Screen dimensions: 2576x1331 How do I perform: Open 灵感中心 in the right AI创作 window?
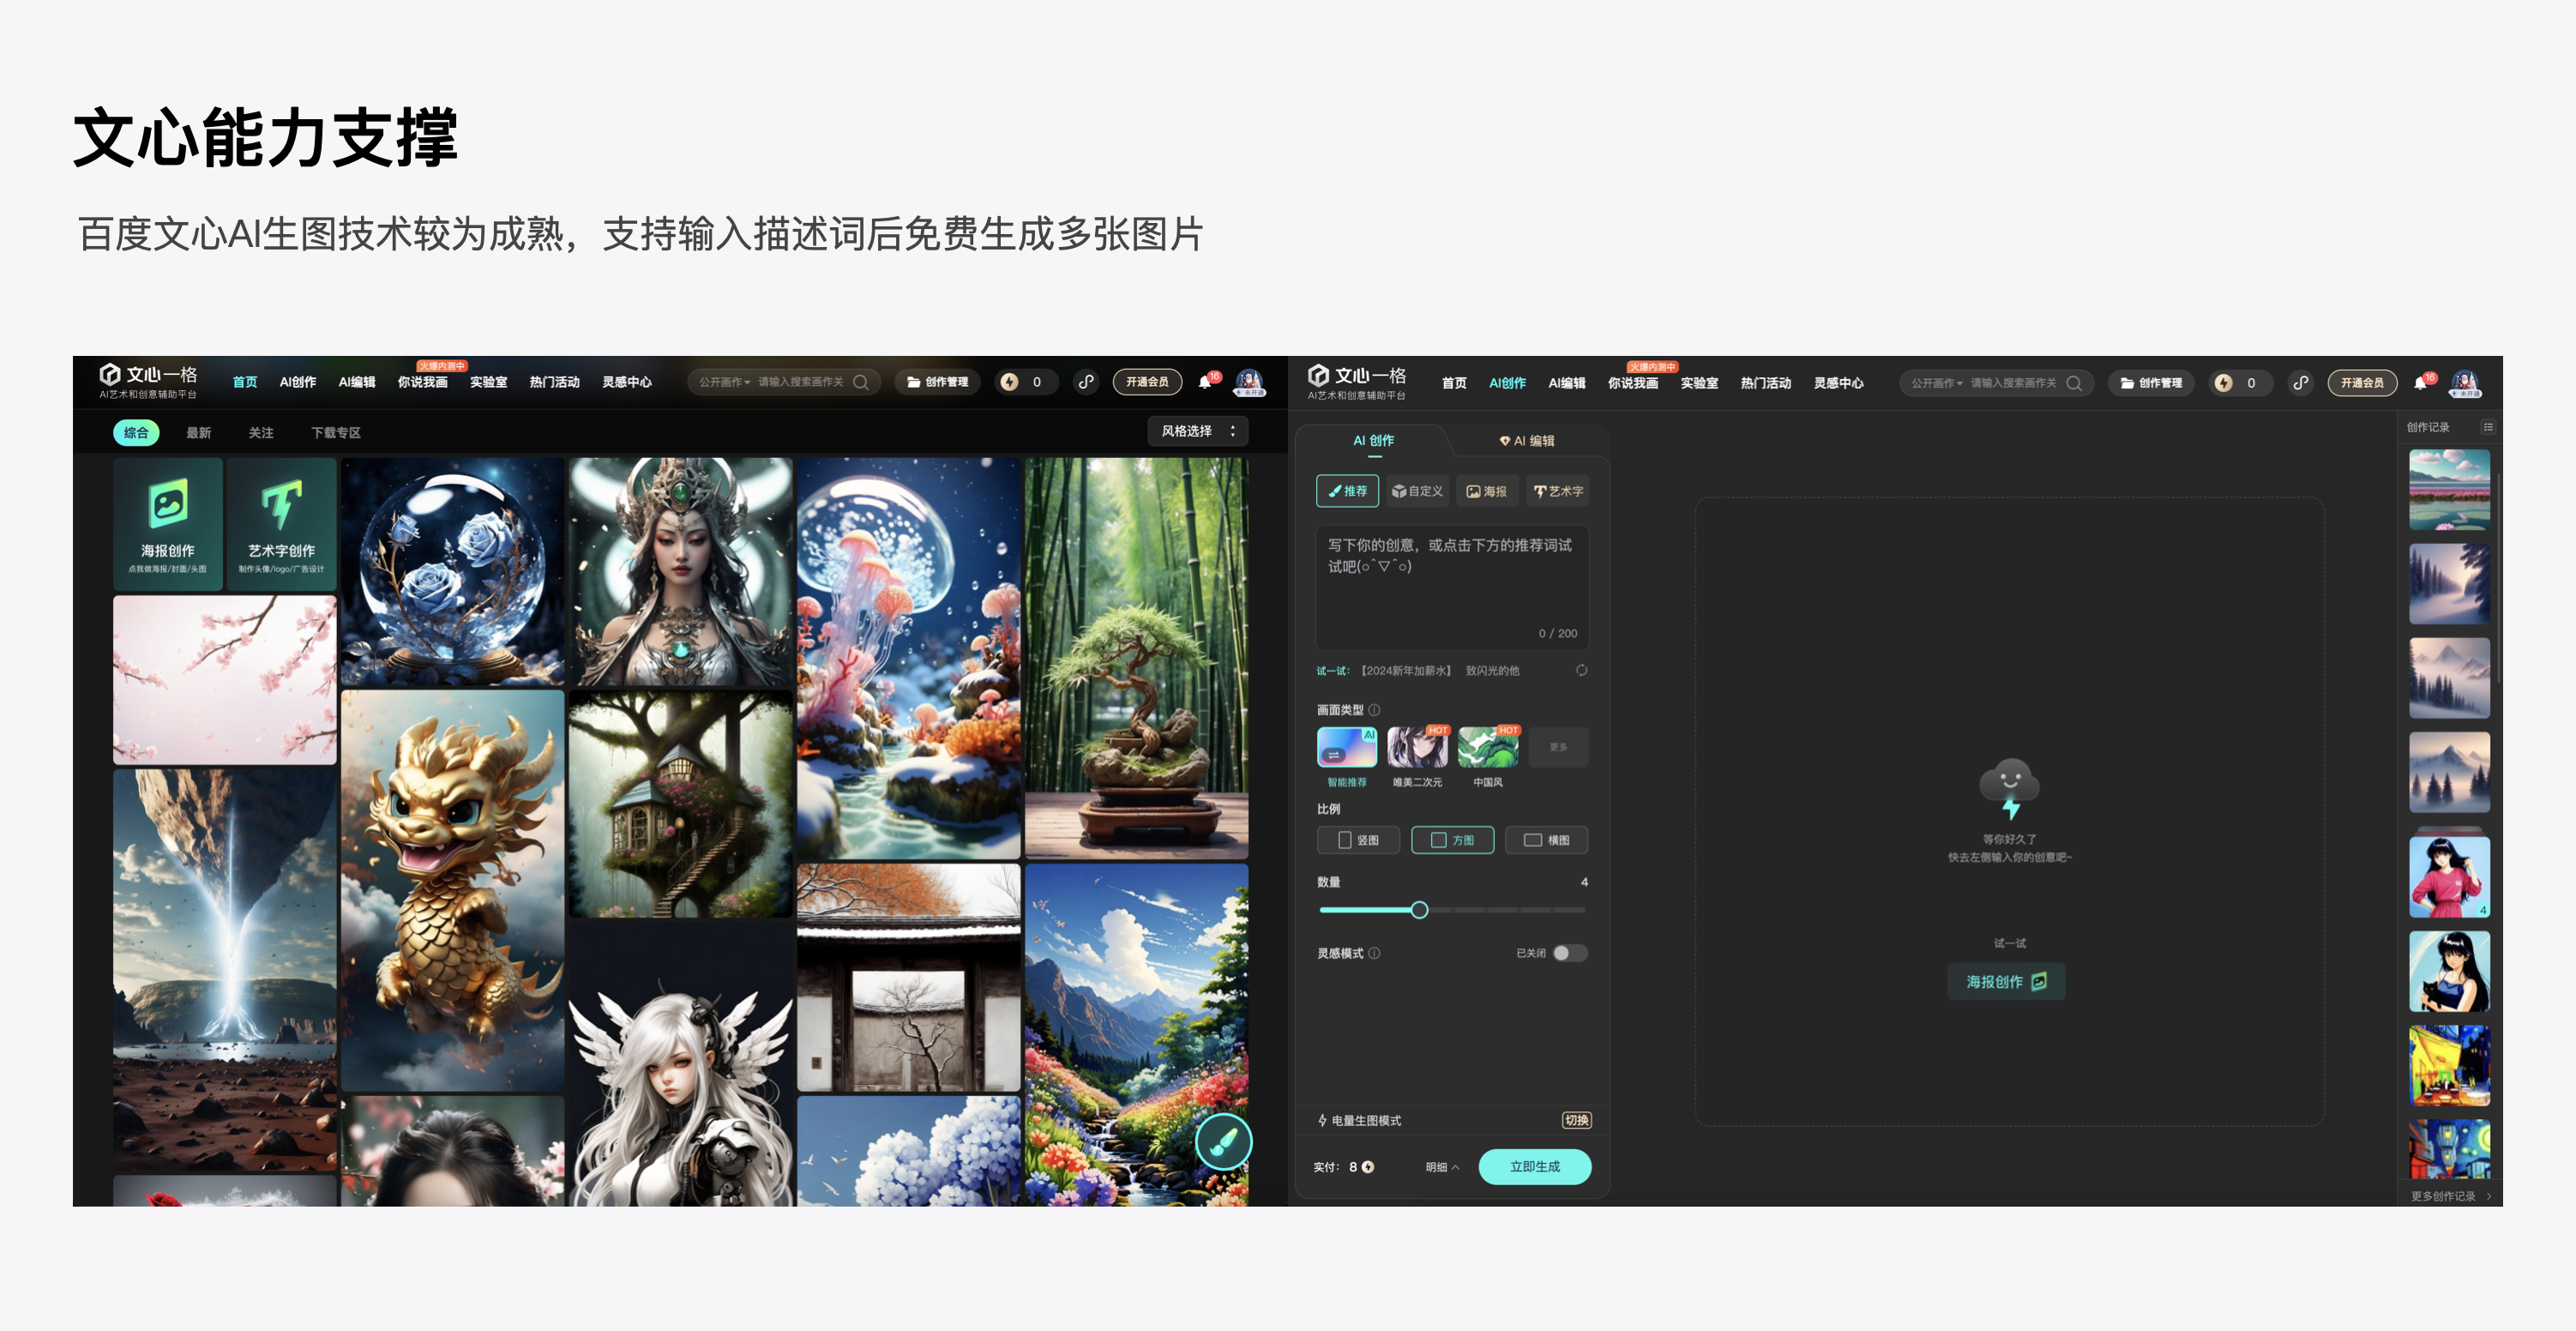pos(1838,383)
